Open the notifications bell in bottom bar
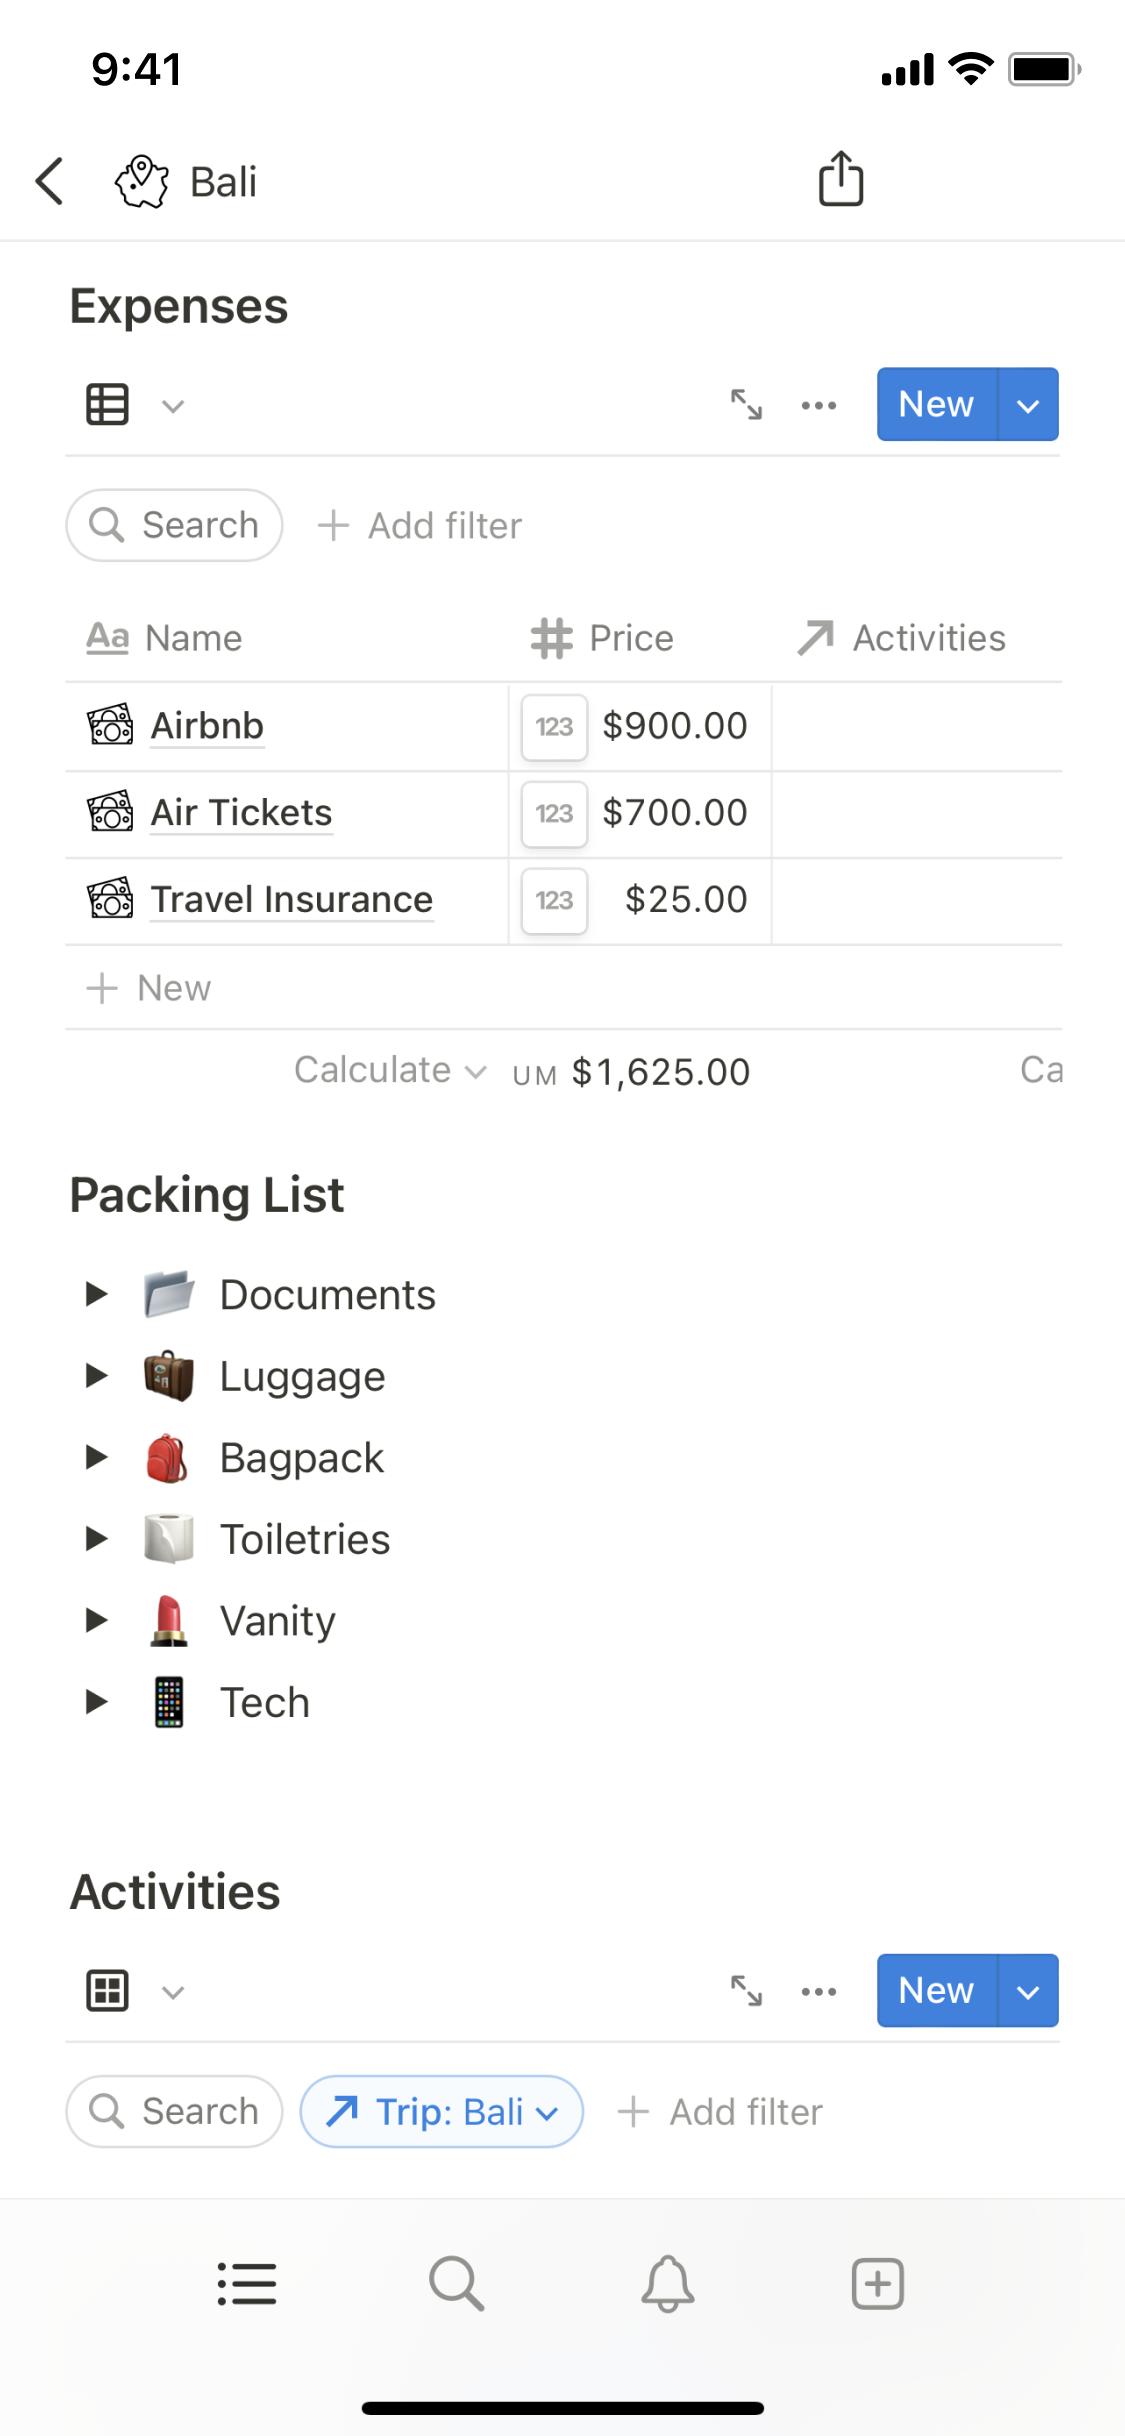 (667, 2284)
